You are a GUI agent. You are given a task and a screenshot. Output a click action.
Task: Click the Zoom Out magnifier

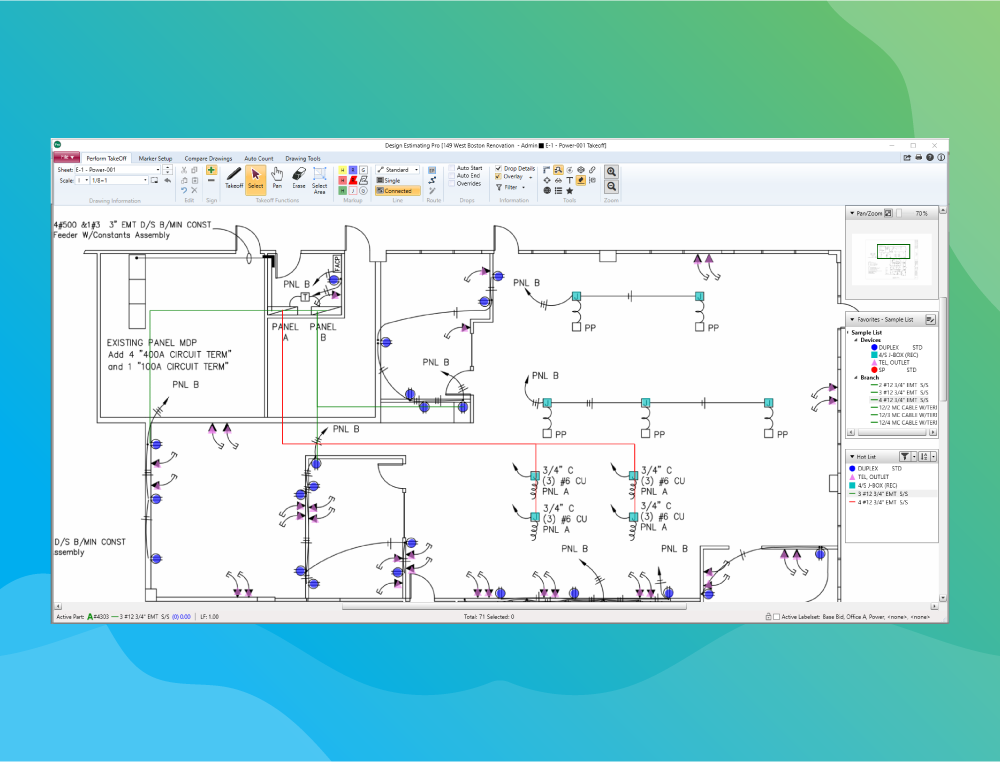[612, 187]
